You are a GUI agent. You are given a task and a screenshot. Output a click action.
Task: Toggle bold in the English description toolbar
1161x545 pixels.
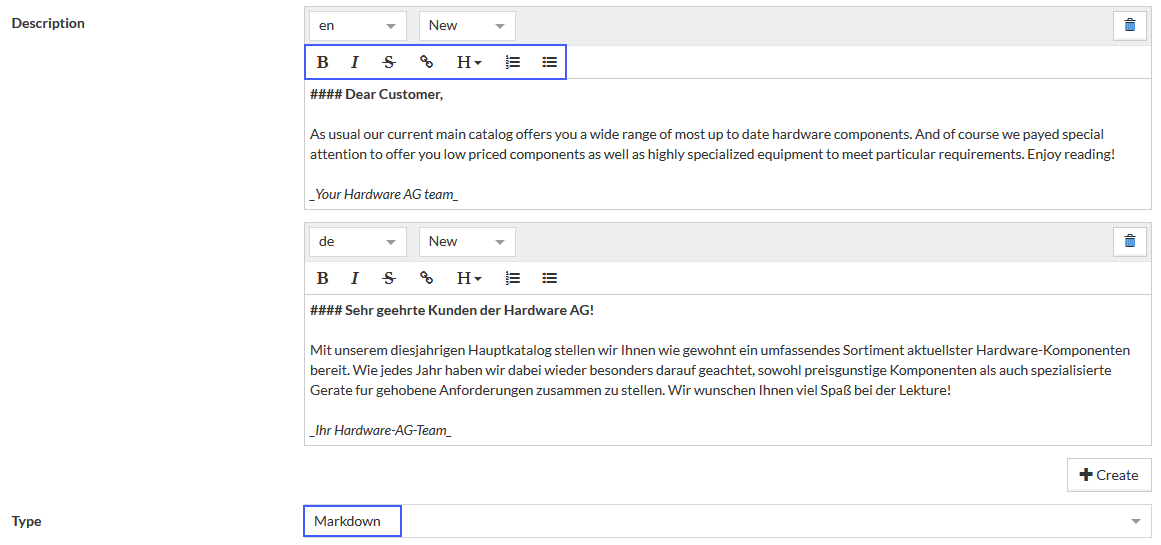click(322, 62)
